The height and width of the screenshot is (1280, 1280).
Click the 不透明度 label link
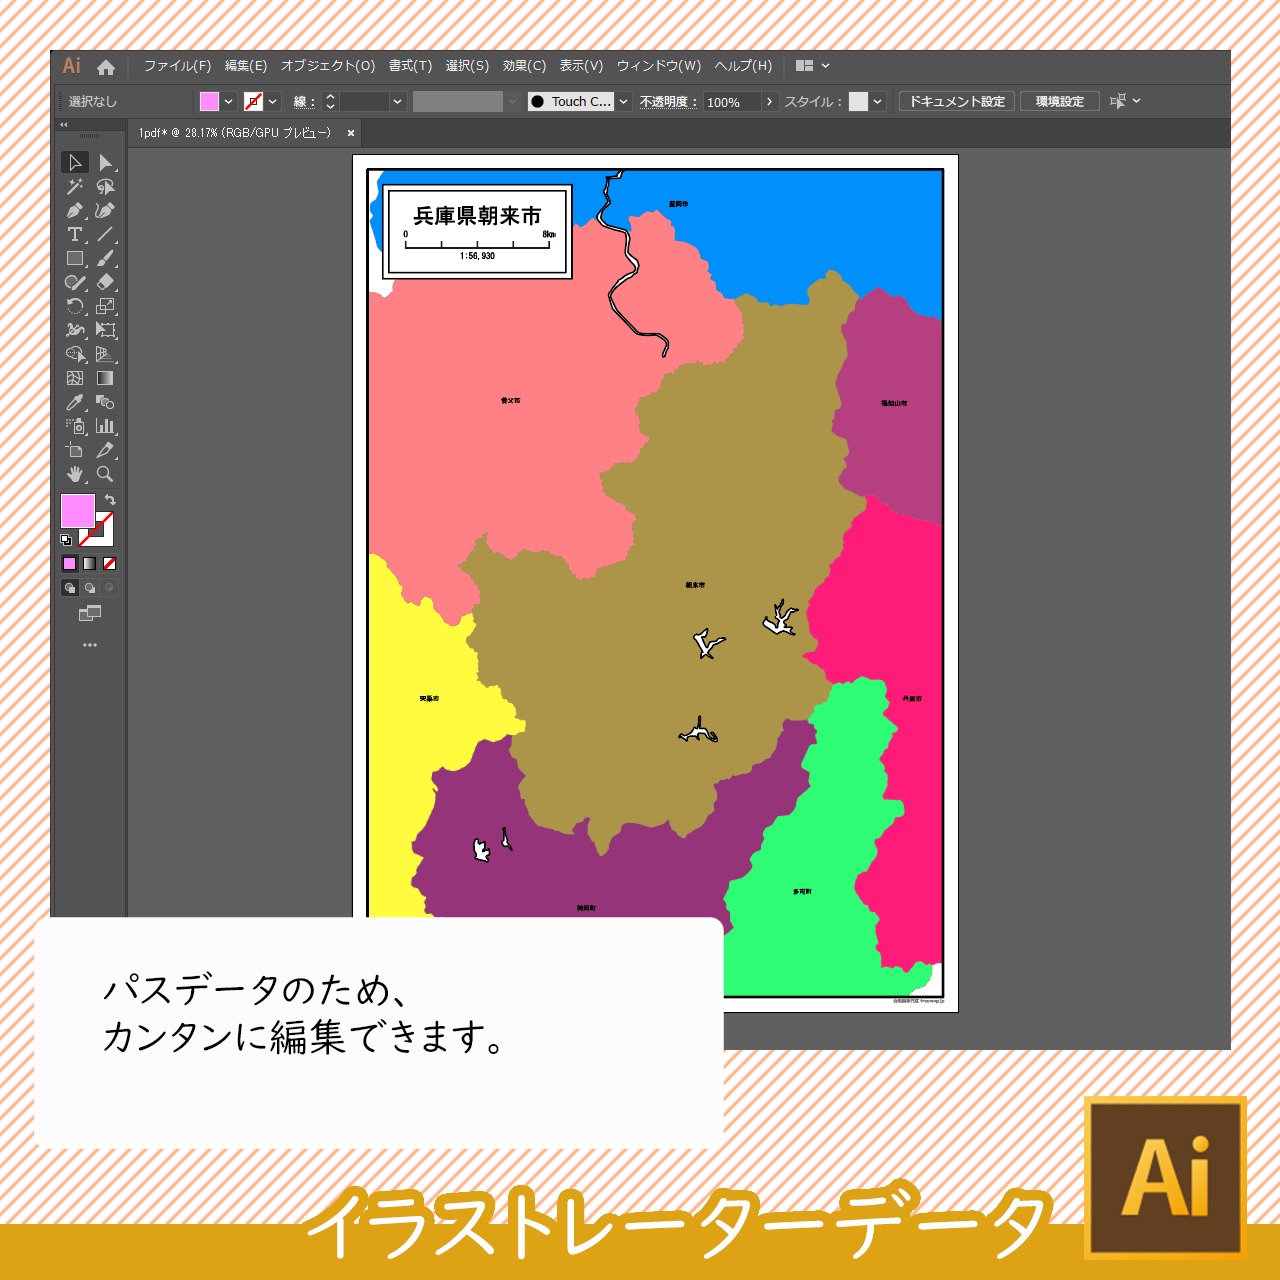pyautogui.click(x=668, y=102)
